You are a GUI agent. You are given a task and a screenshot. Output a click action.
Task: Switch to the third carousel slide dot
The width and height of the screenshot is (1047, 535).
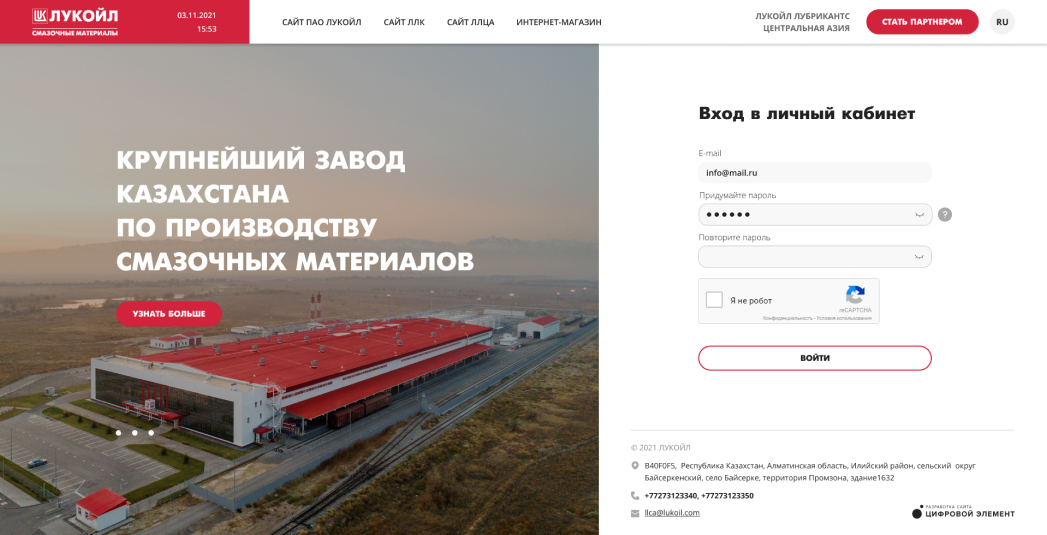pyautogui.click(x=151, y=433)
